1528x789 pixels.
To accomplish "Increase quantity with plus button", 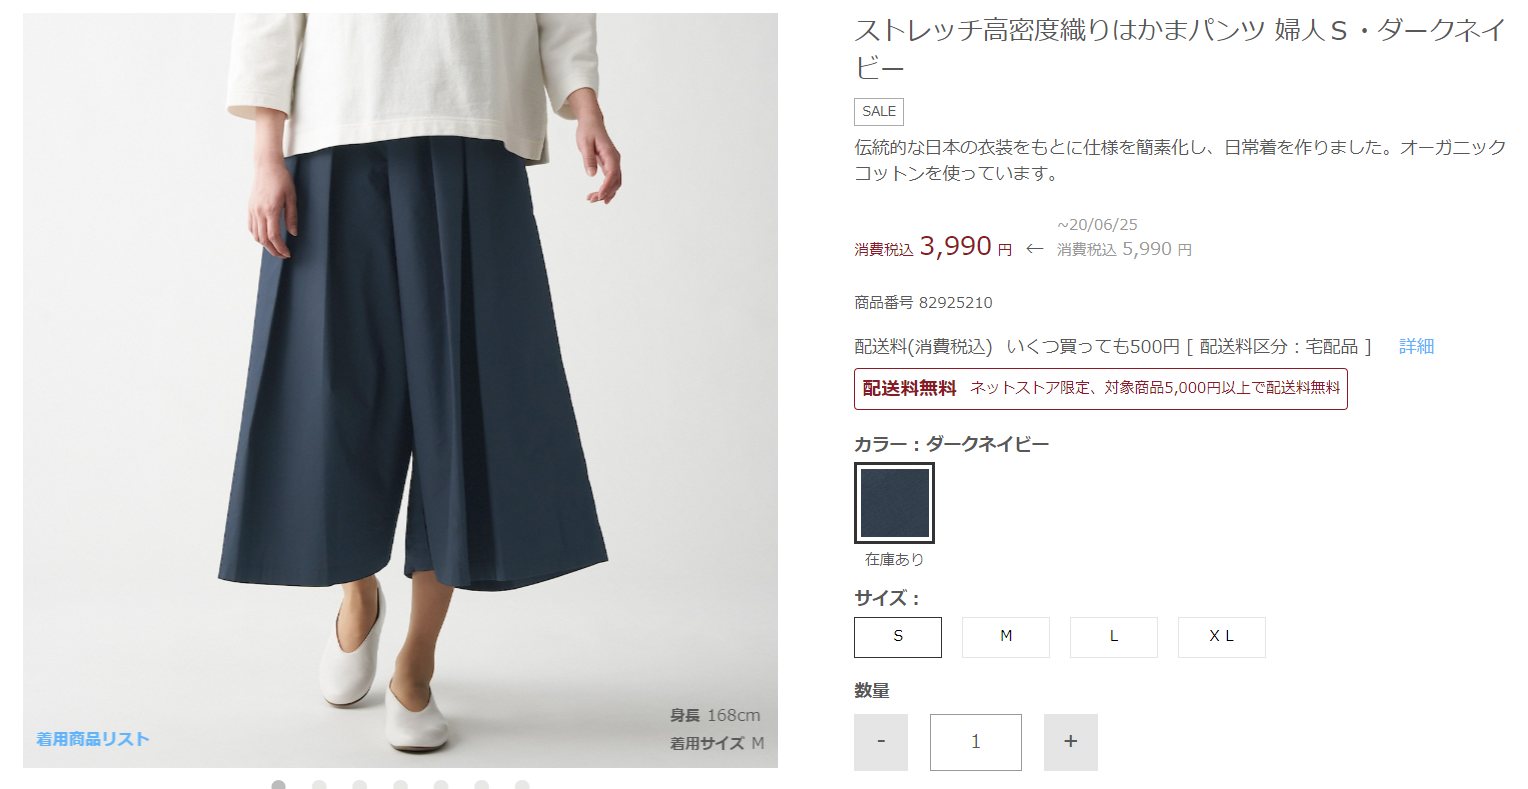I will pyautogui.click(x=1071, y=742).
